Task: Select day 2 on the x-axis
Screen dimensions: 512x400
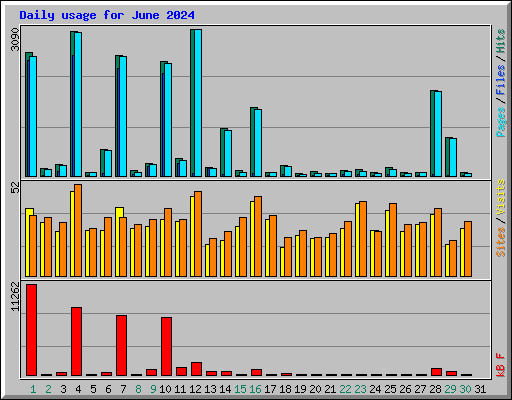Action: click(x=48, y=389)
